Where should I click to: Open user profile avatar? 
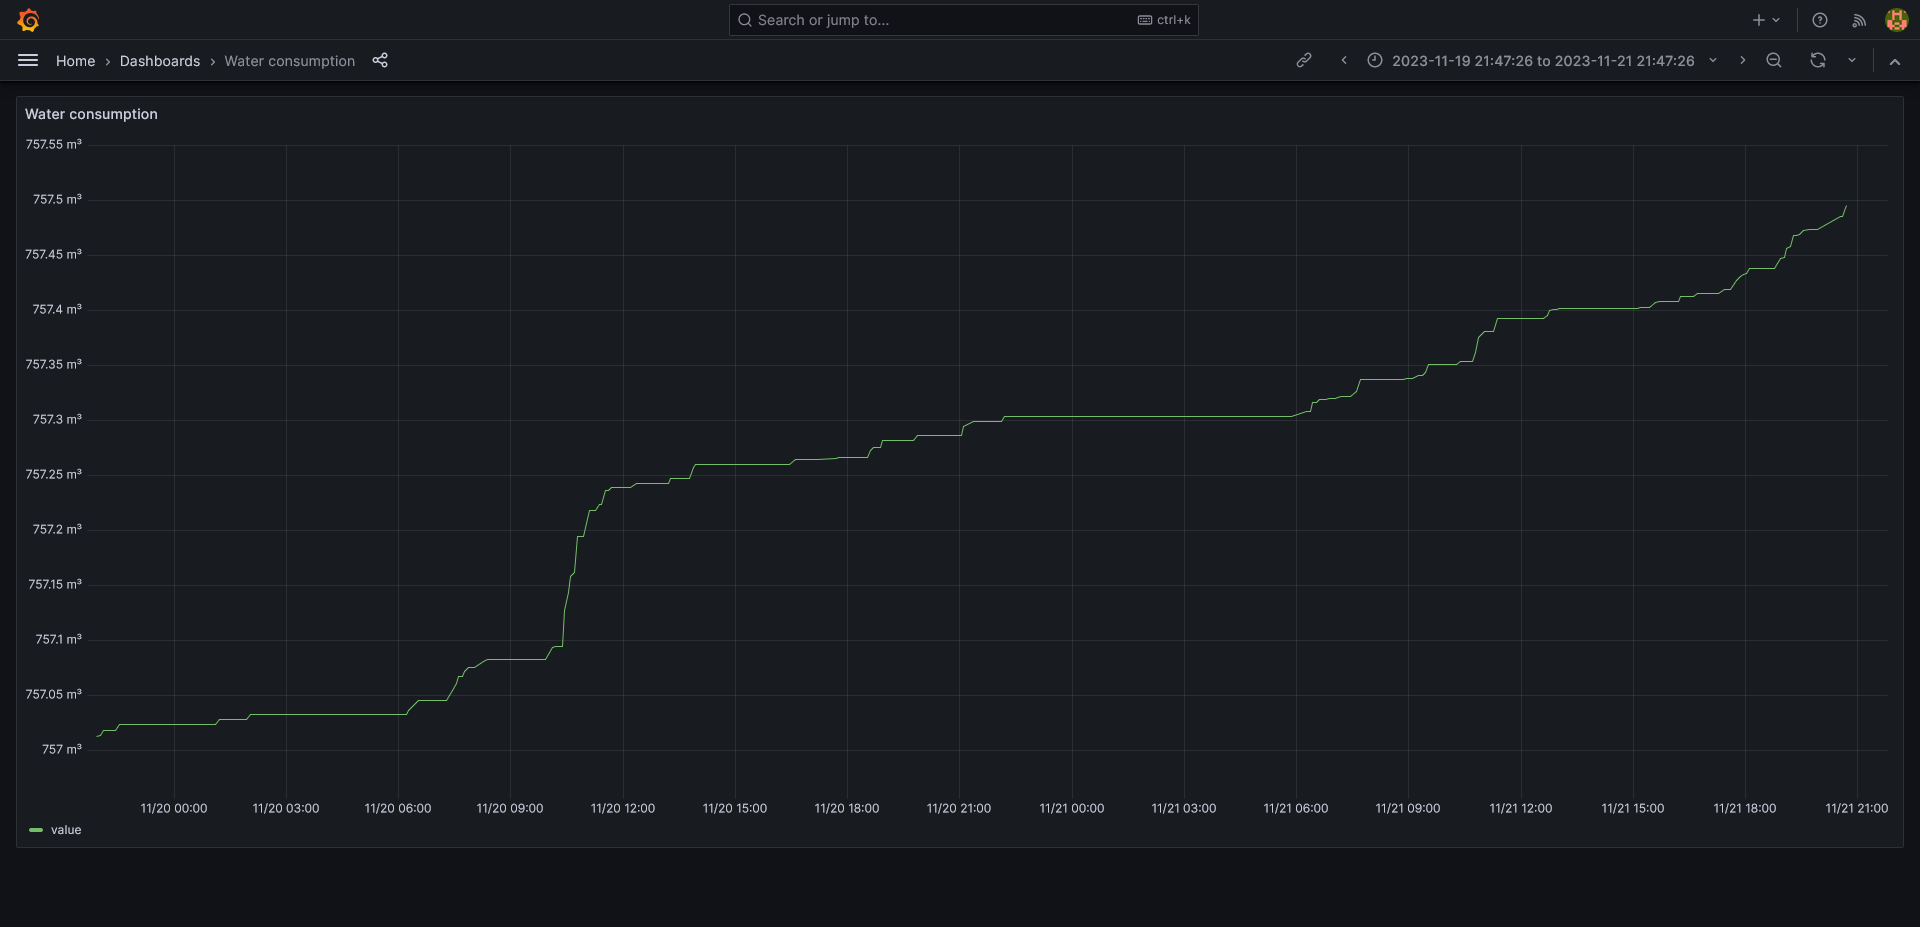(1896, 20)
